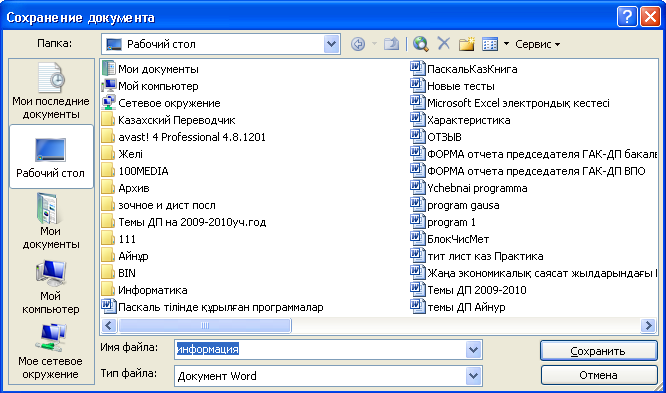Select the Айнұр folder
The image size is (666, 393).
point(125,256)
